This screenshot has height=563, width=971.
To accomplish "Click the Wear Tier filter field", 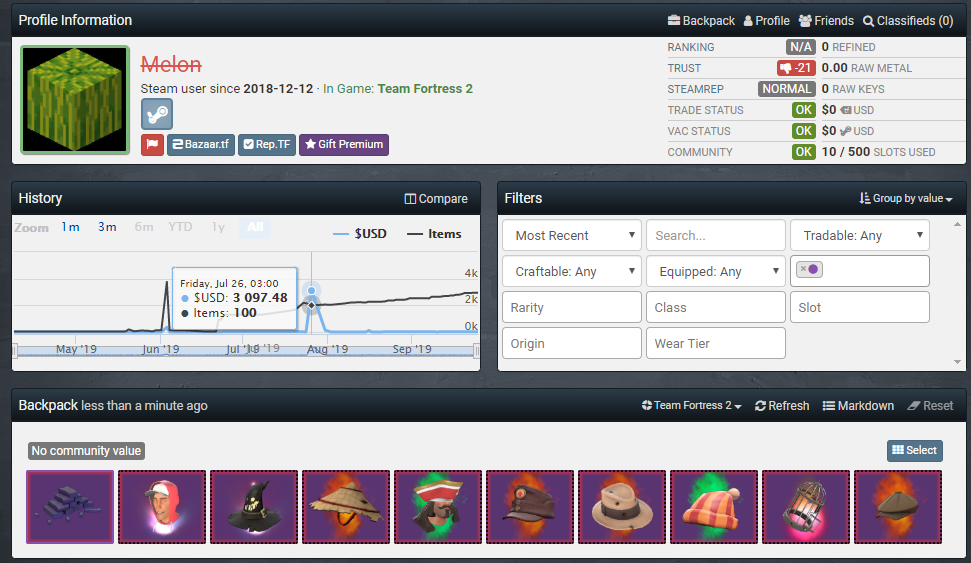I will [716, 343].
